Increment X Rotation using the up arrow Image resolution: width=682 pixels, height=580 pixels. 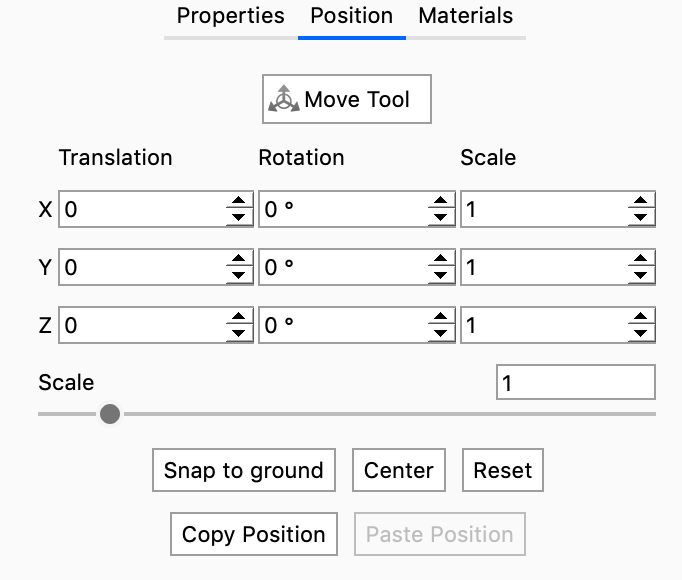point(442,203)
